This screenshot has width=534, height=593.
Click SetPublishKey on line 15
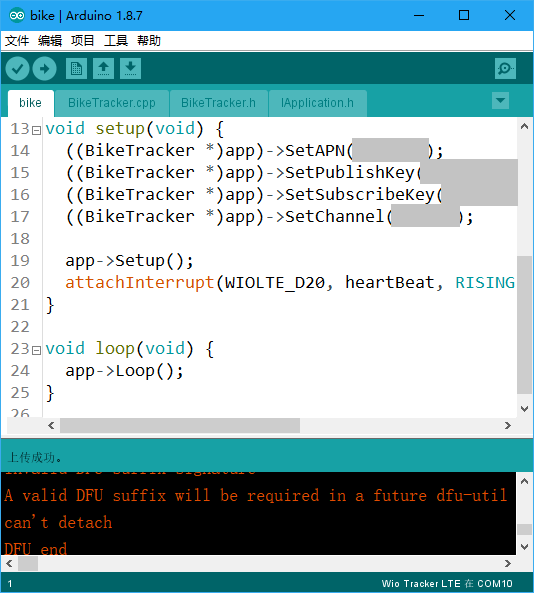pyautogui.click(x=350, y=172)
